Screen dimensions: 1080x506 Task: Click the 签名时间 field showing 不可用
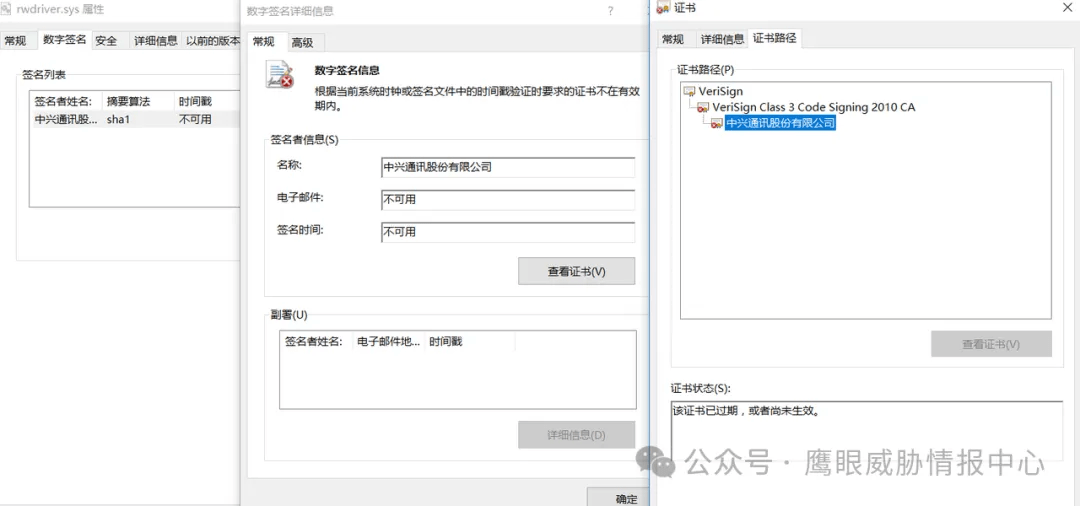tap(508, 233)
